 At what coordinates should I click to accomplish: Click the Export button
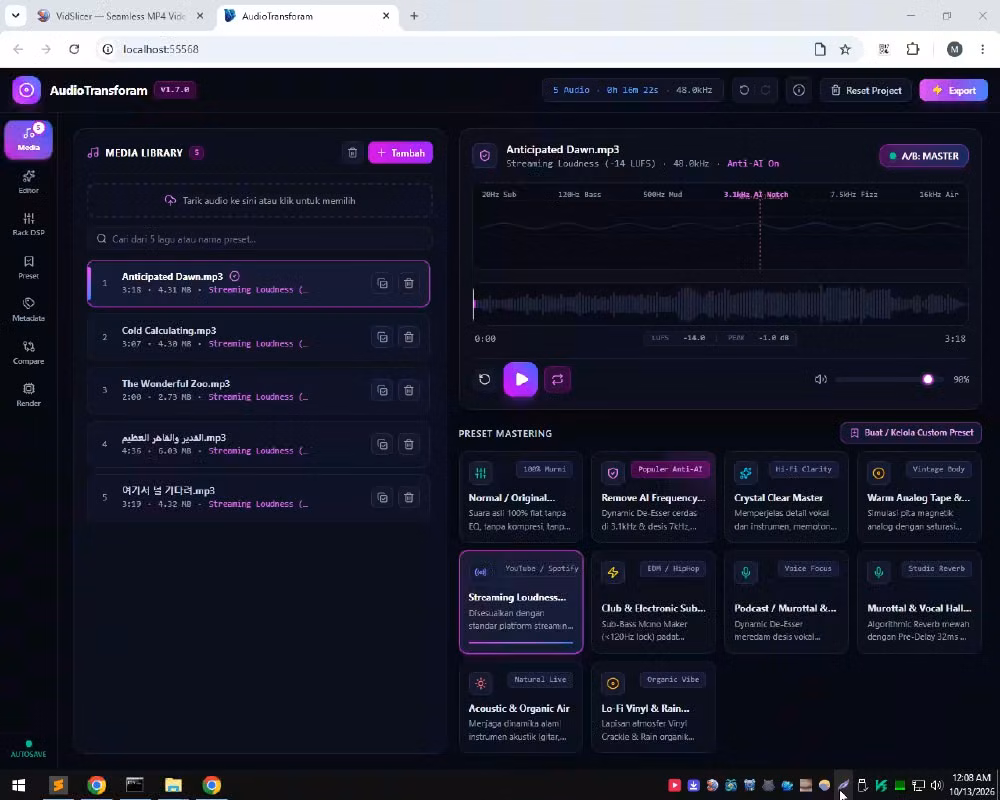(x=953, y=90)
